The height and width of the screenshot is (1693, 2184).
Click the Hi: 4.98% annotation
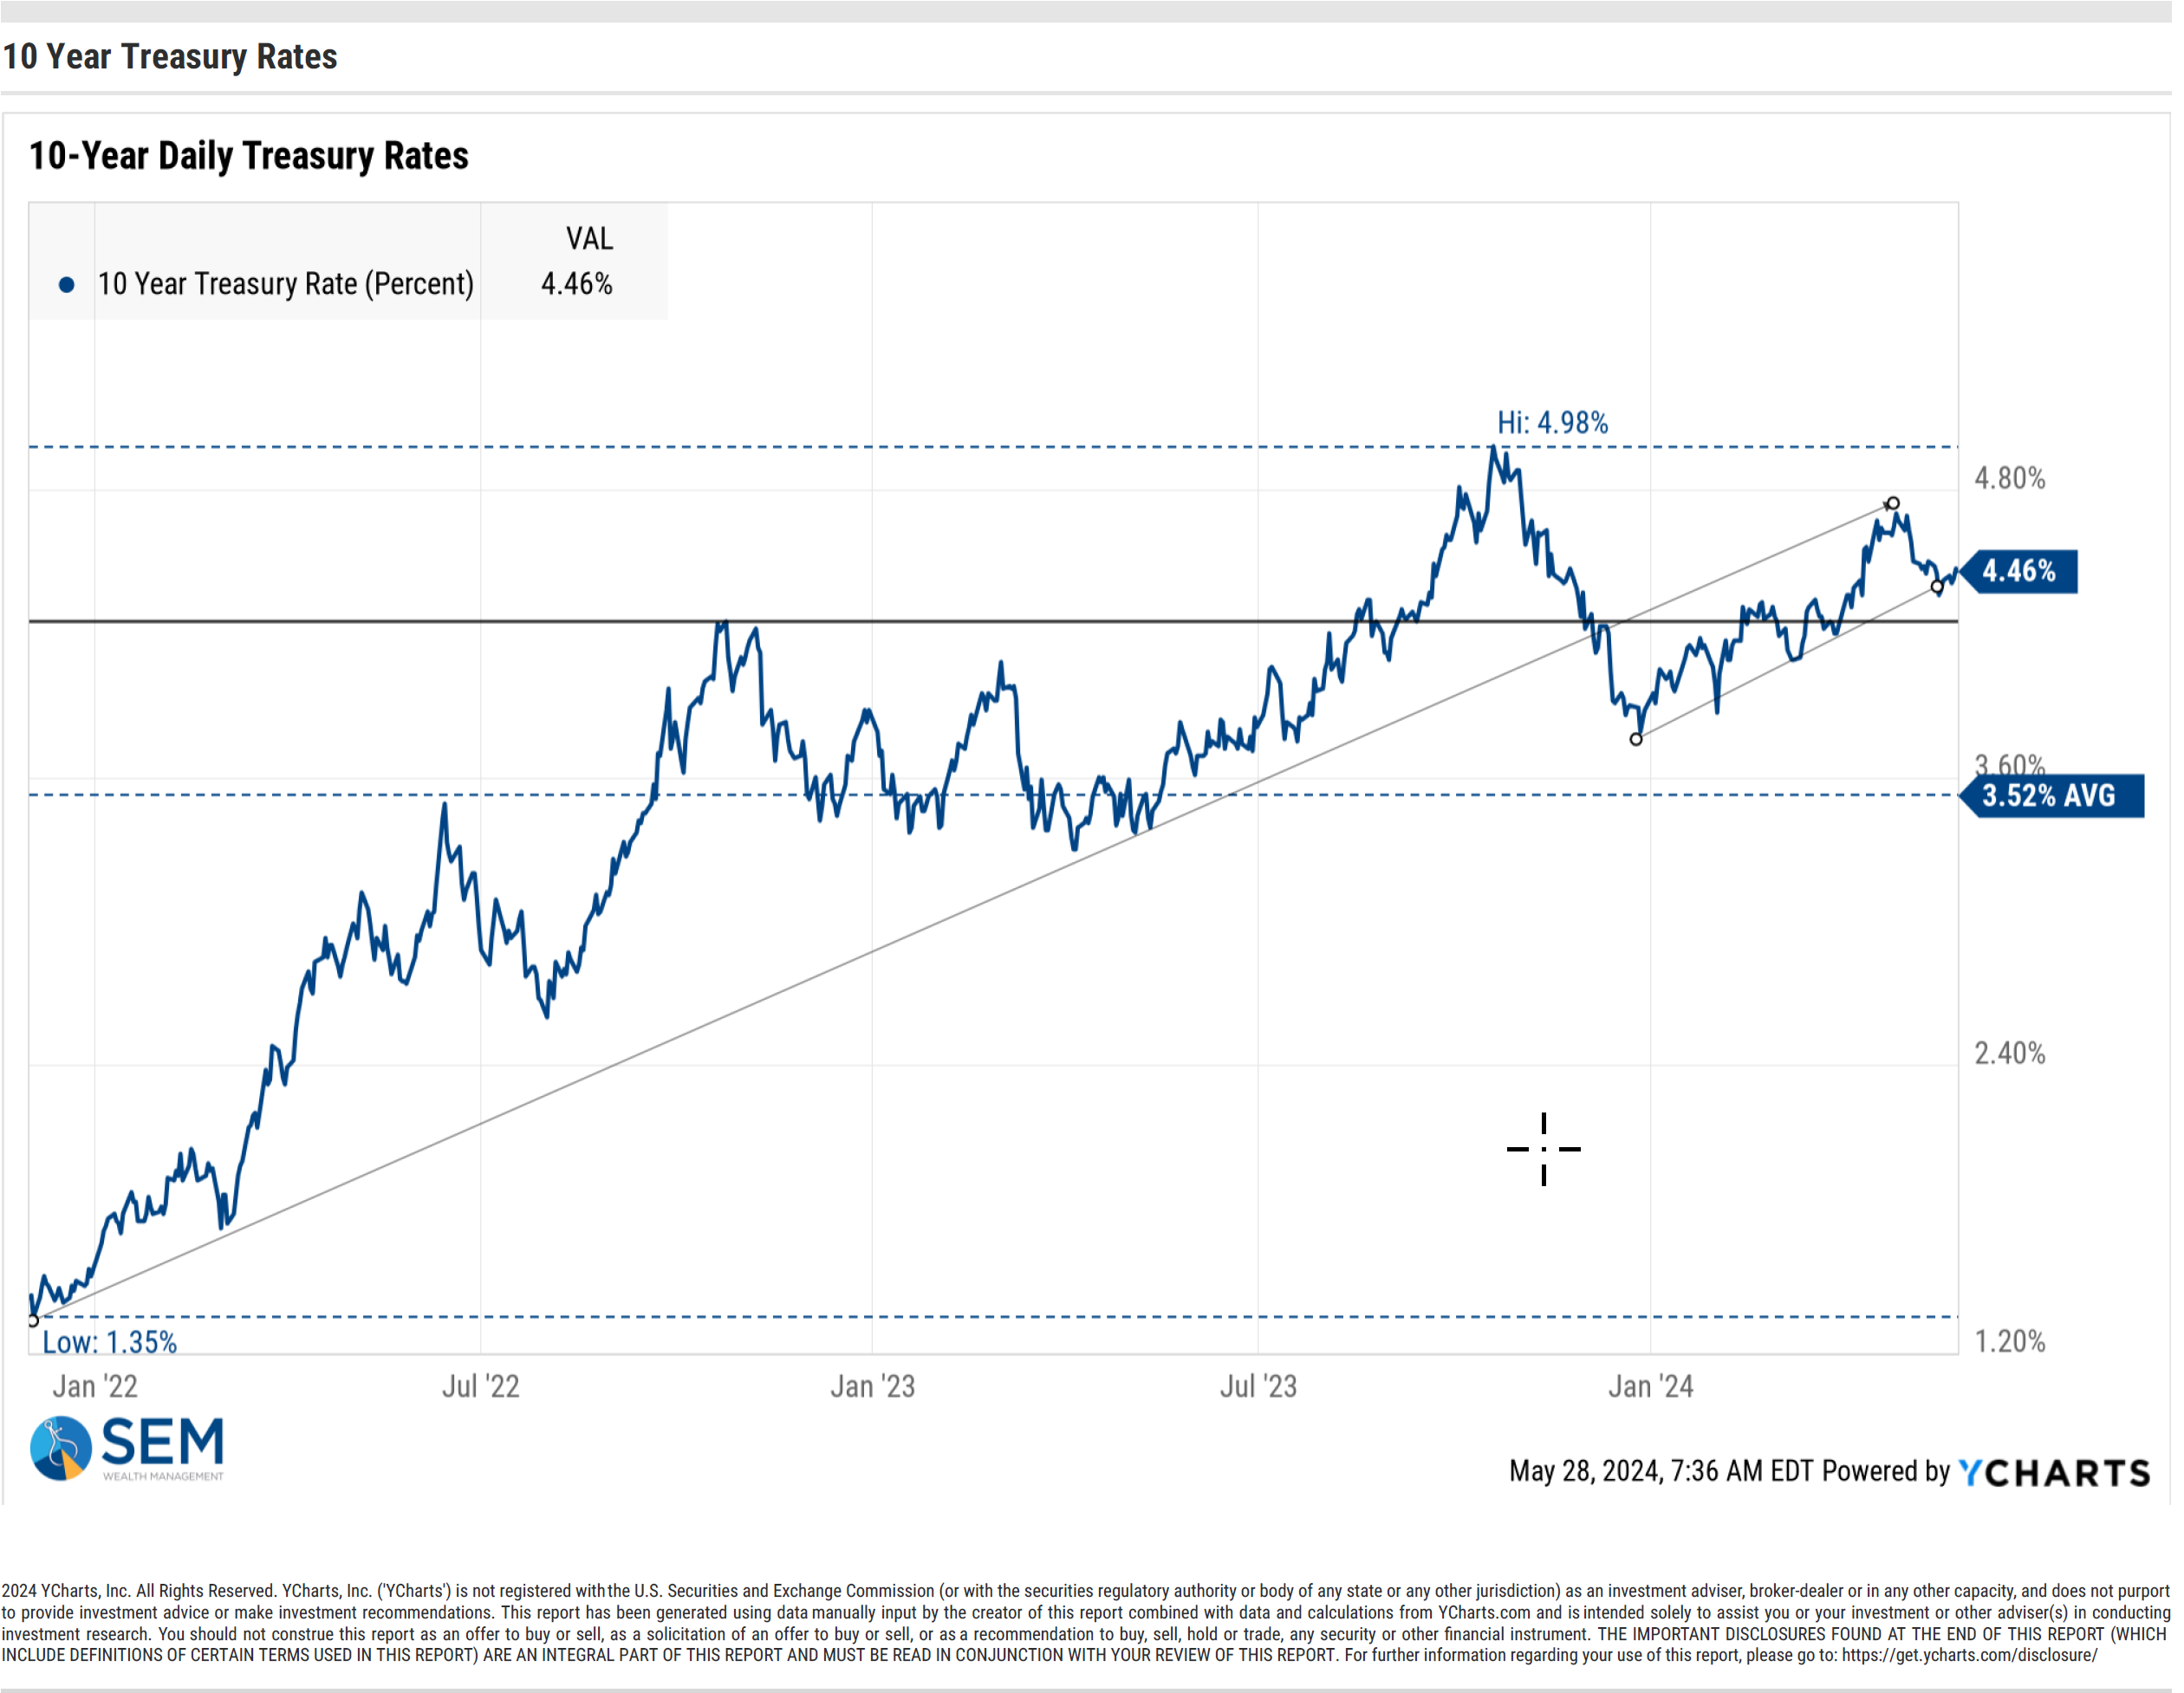click(x=1553, y=423)
